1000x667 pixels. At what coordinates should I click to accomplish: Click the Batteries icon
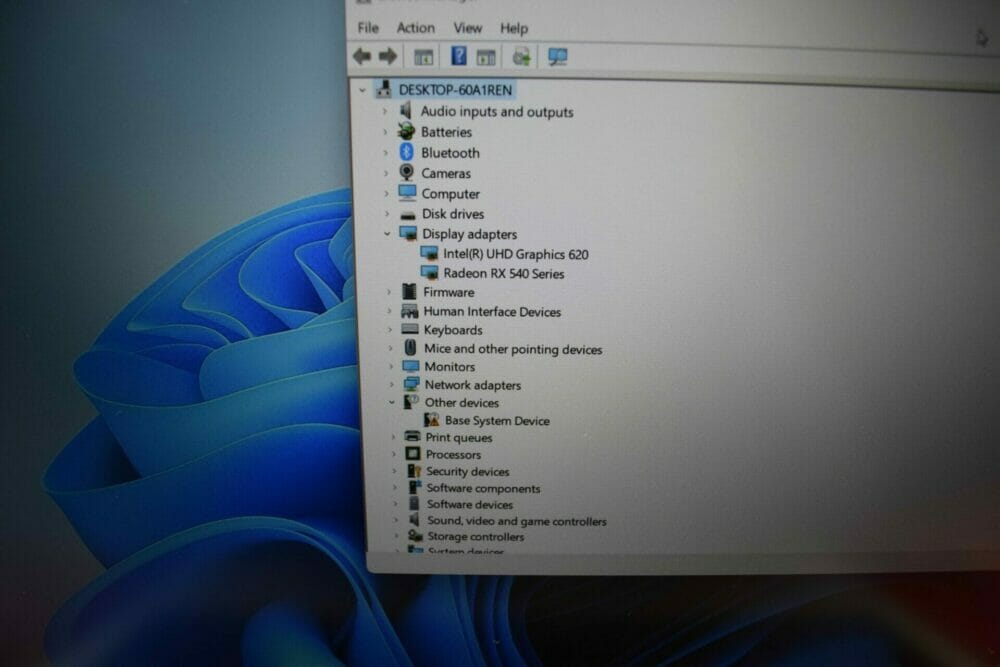(406, 131)
